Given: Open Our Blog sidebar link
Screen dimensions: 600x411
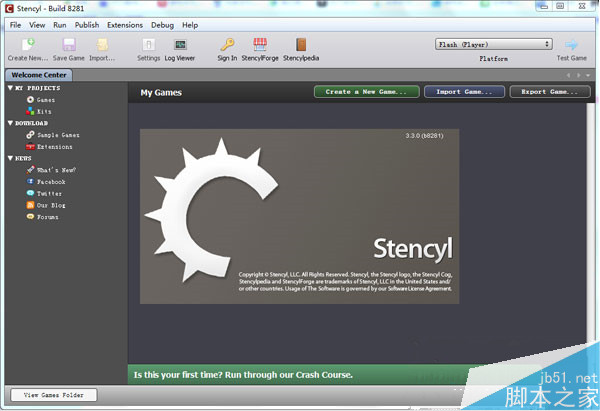Looking at the screenshot, I should [46, 206].
